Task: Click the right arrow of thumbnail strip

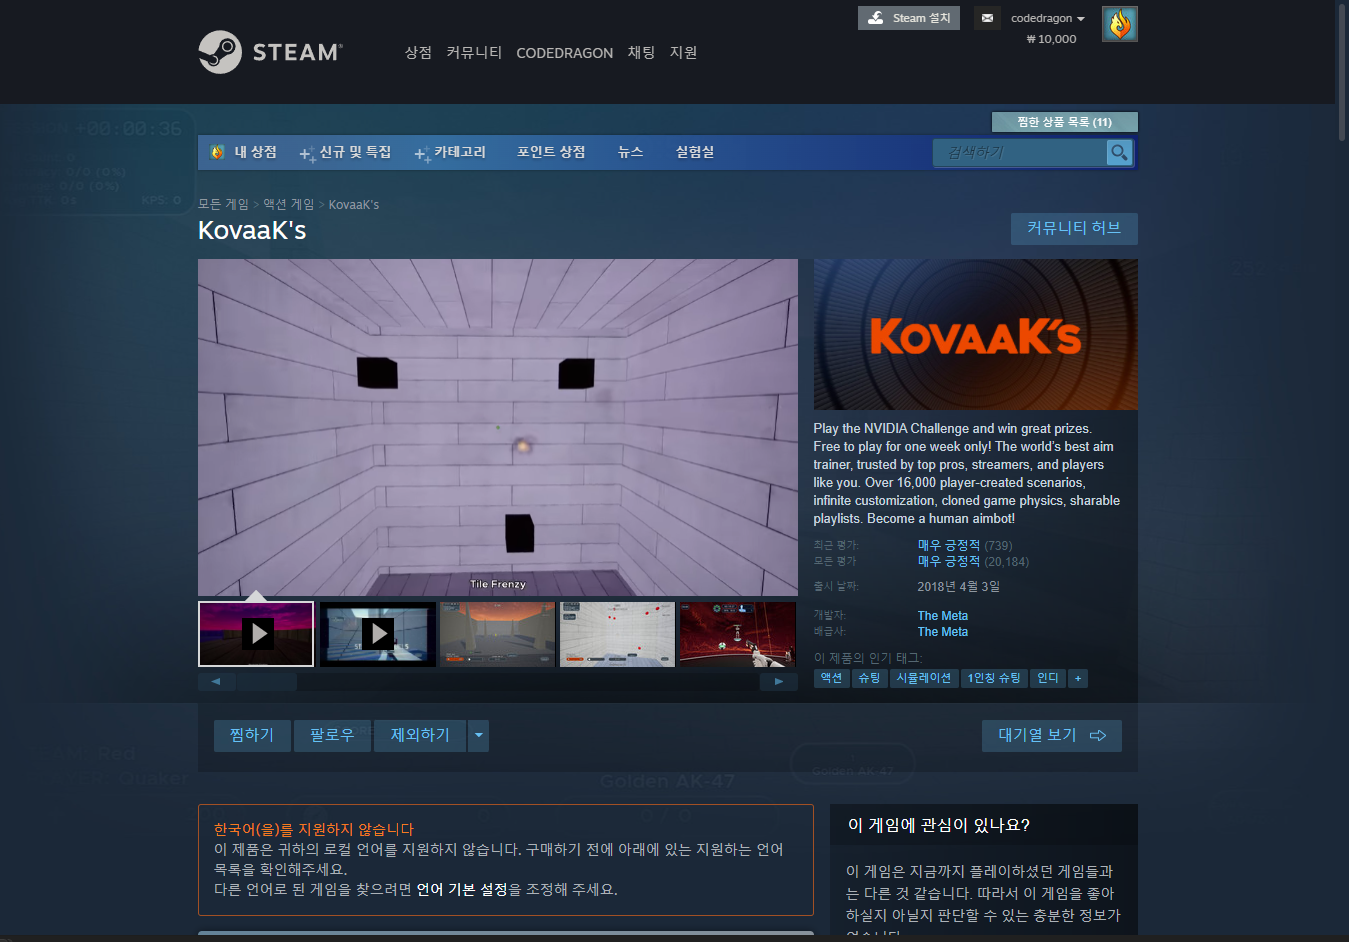Action: pyautogui.click(x=779, y=682)
